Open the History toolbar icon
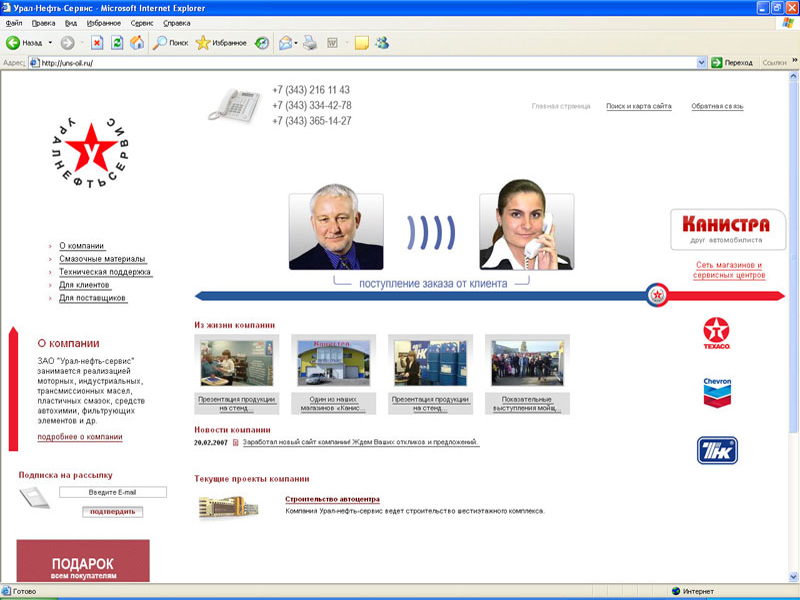Viewport: 800px width, 600px height. click(262, 43)
